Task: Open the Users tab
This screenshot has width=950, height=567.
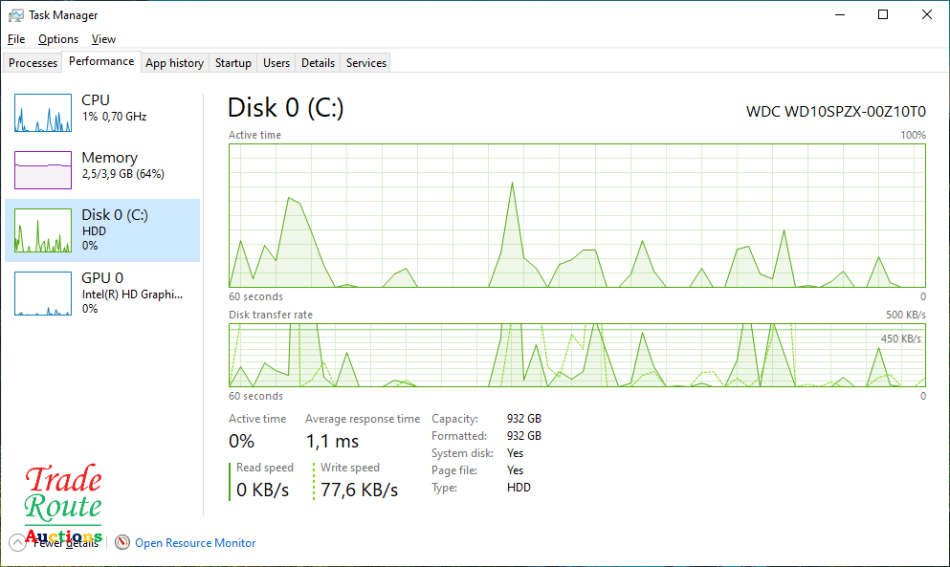Action: pyautogui.click(x=276, y=63)
